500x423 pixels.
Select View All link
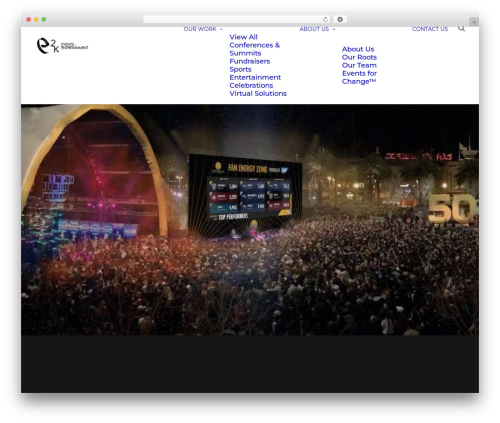click(x=243, y=37)
